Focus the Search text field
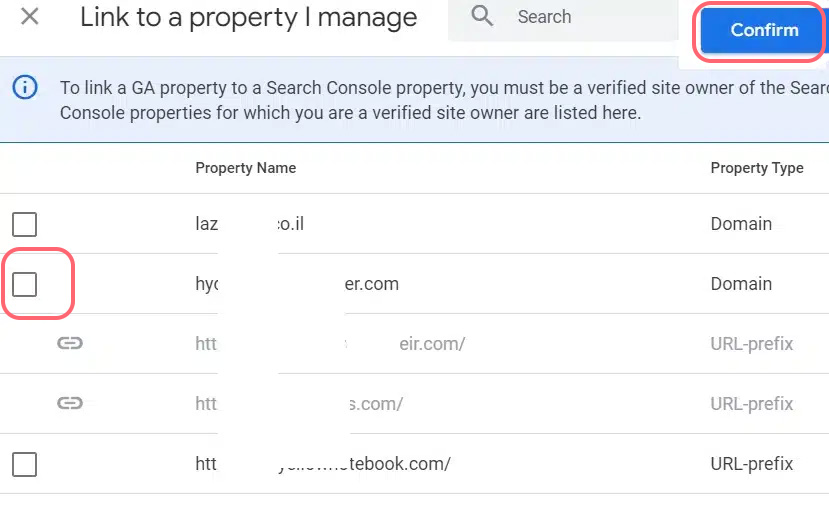Image resolution: width=829 pixels, height=513 pixels. pyautogui.click(x=563, y=20)
